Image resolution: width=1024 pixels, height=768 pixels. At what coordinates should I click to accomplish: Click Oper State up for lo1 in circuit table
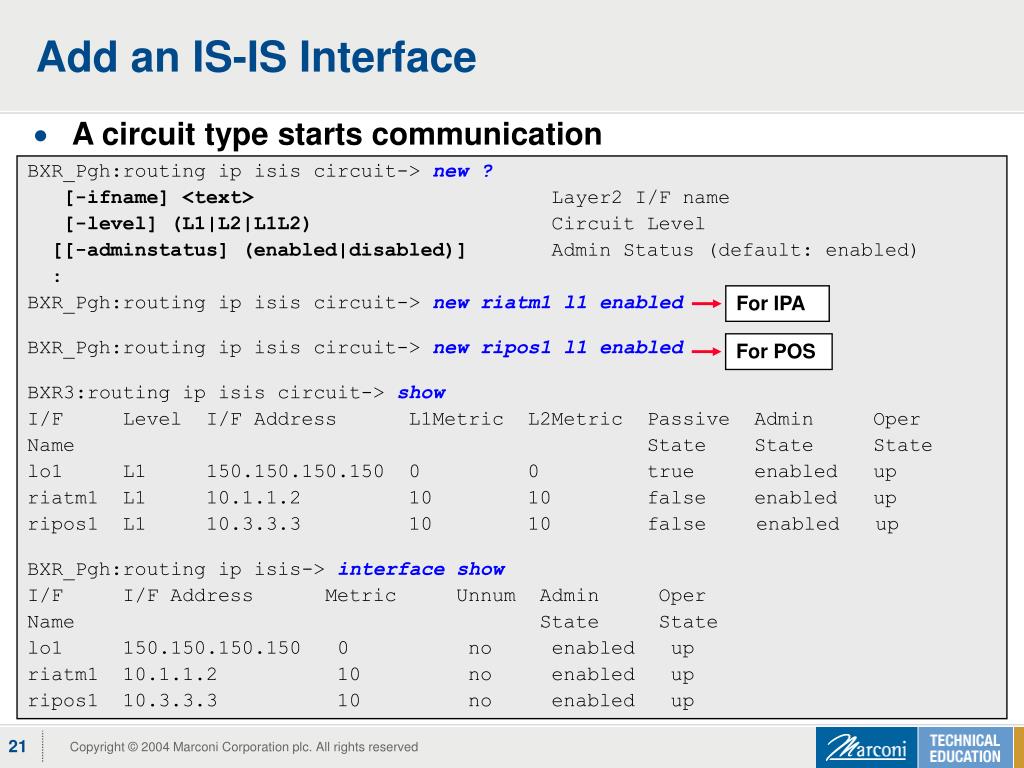click(885, 472)
